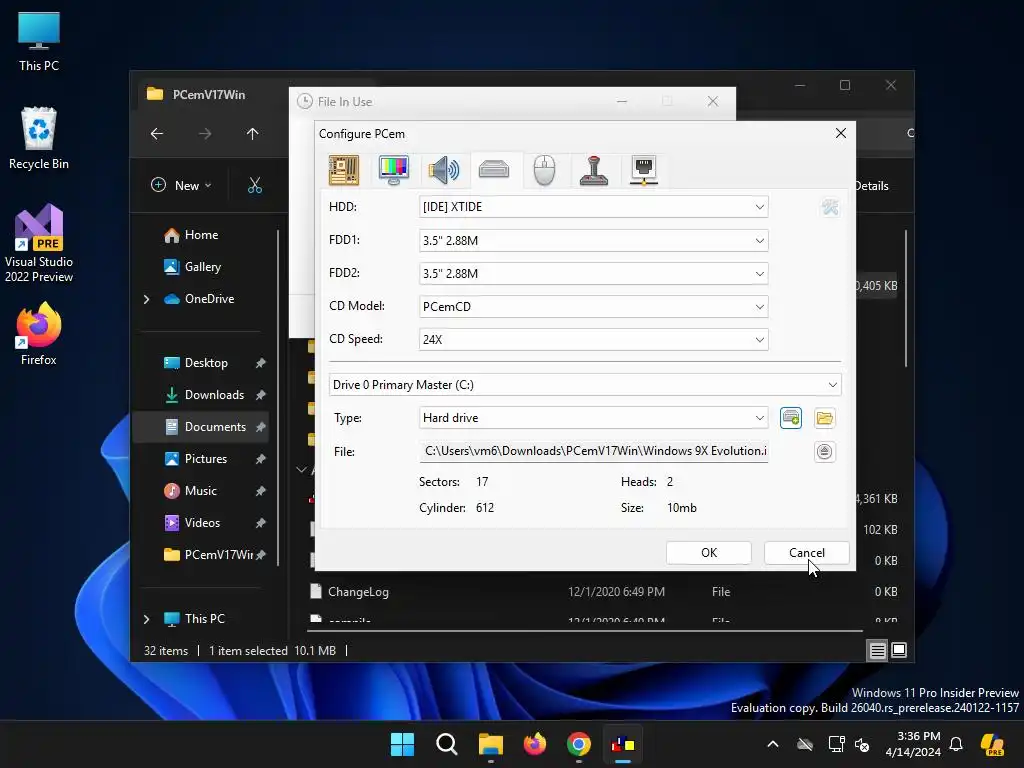This screenshot has width=1024, height=768.
Task: Click the Explorer file list vertical scrollbar
Action: [x=906, y=298]
